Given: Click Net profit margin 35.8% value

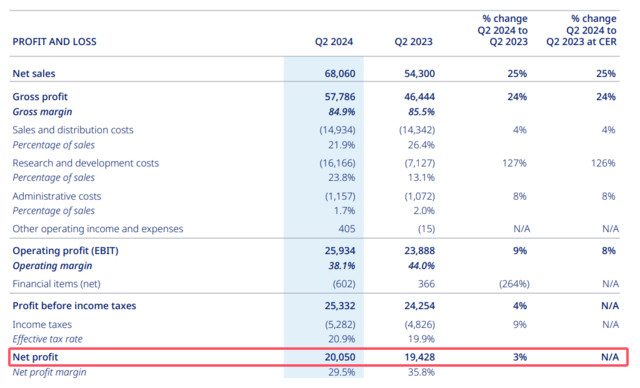Looking at the screenshot, I should point(421,372).
